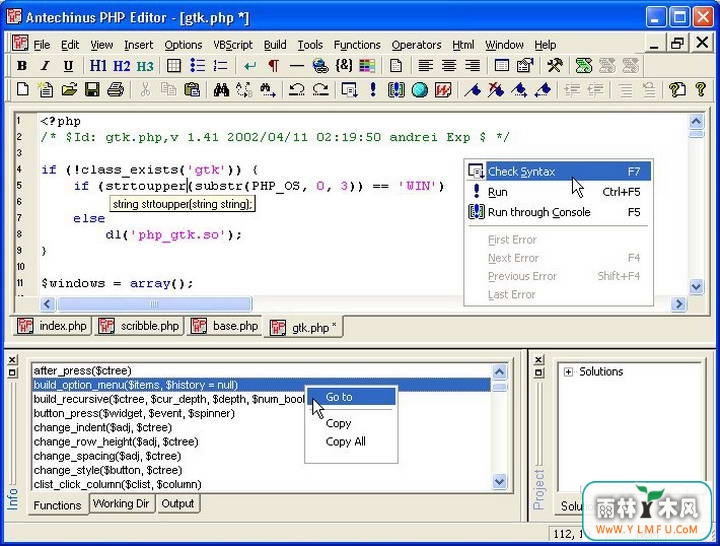This screenshot has height=546, width=720.
Task: Open a file with the folder icon
Action: tap(69, 89)
